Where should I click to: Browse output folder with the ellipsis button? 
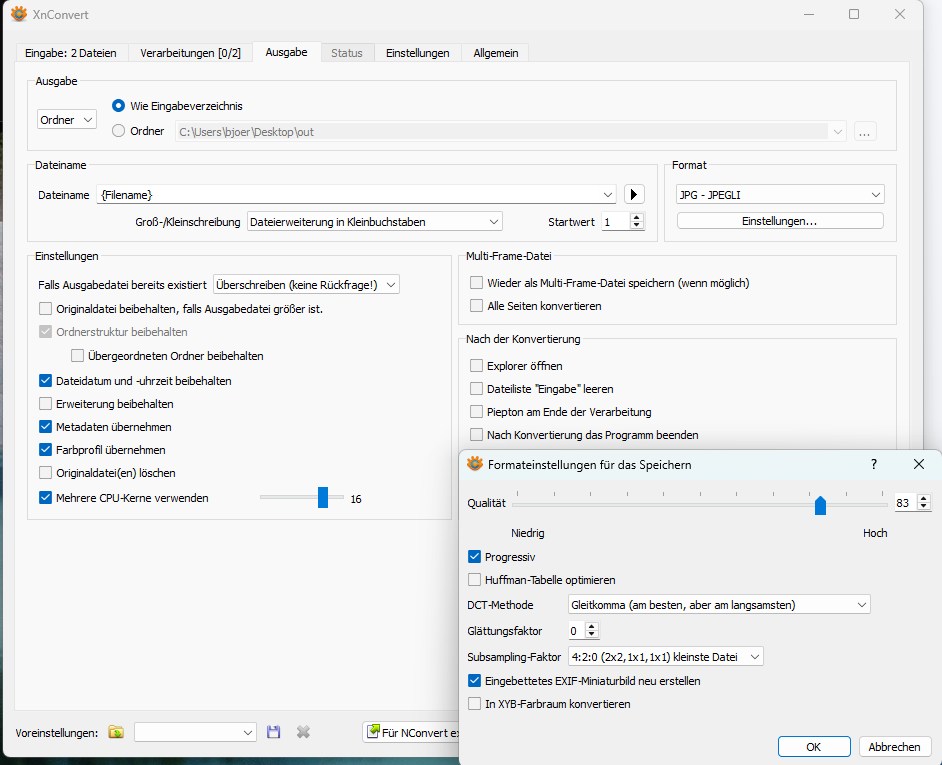[x=865, y=132]
